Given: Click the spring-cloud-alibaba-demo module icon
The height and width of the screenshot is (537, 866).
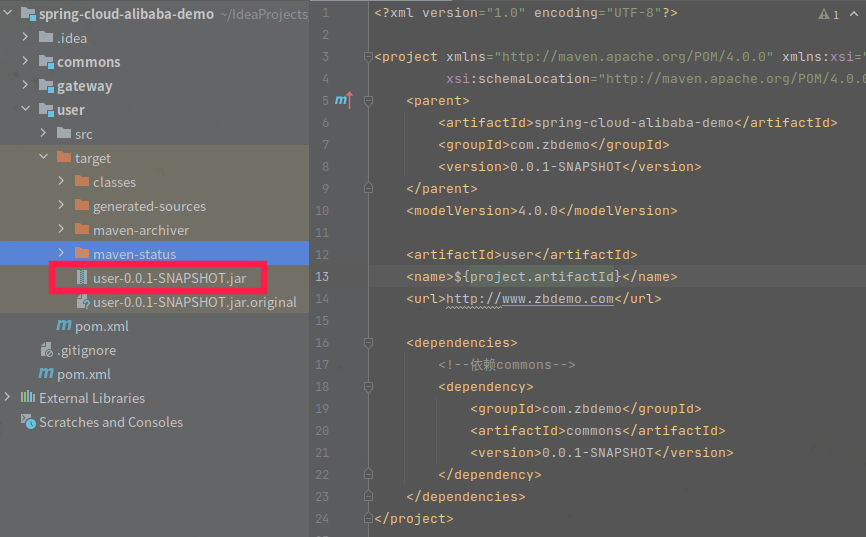Looking at the screenshot, I should pos(28,13).
